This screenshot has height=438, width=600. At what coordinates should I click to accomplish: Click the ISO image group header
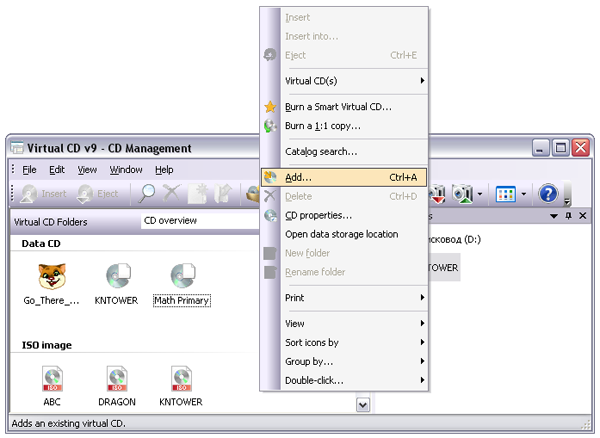point(47,345)
